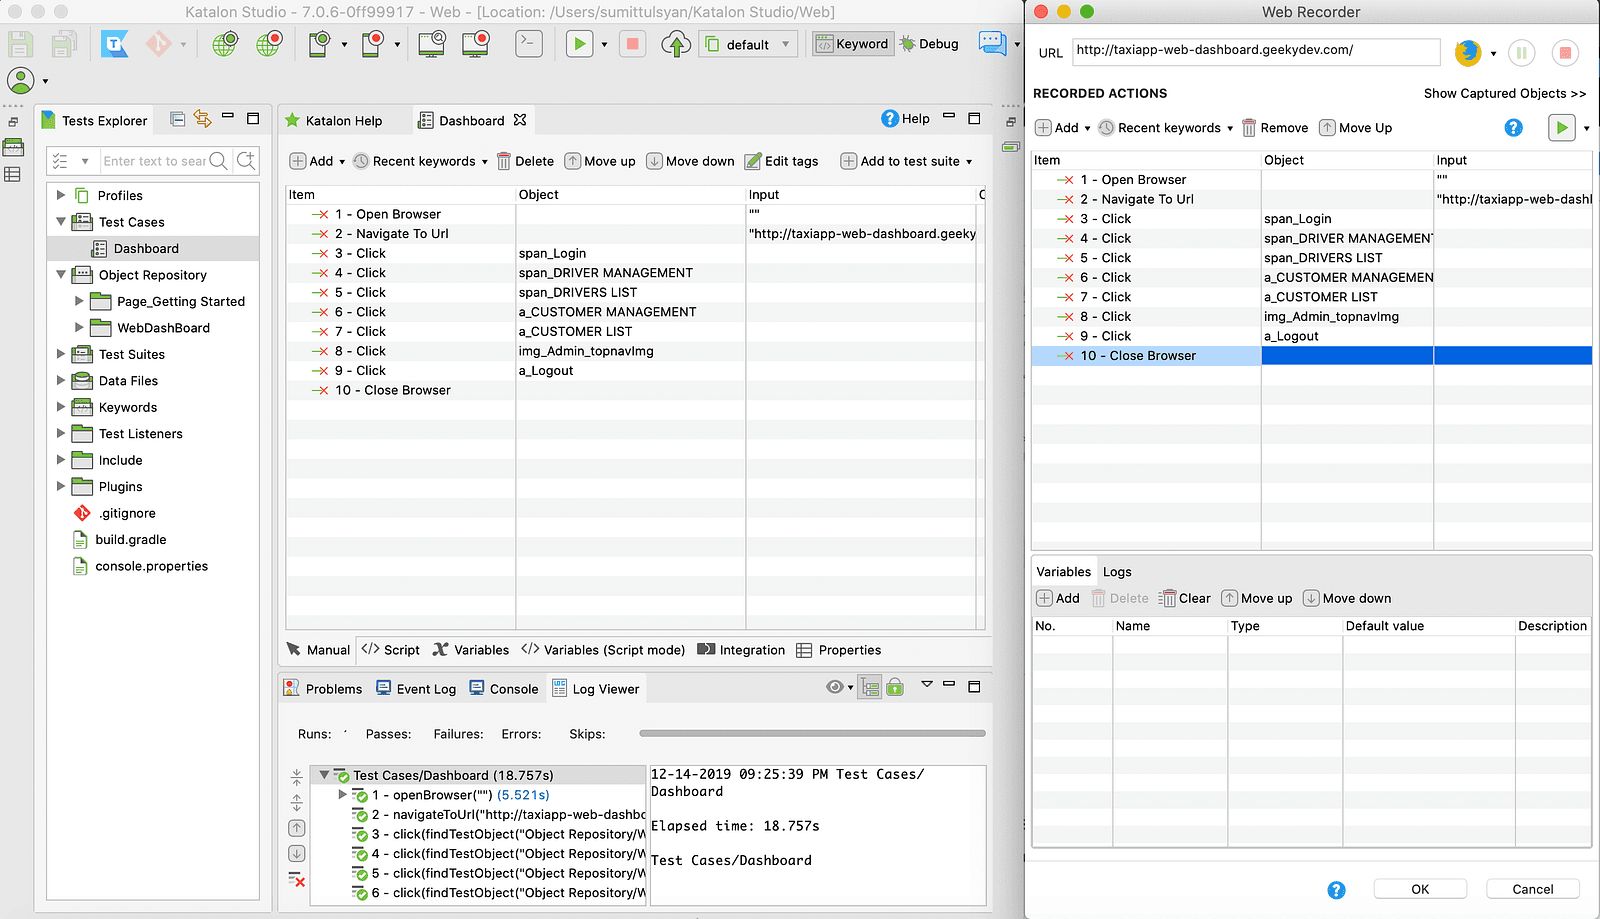Click Delete in the Dashboard editor toolbar

(525, 161)
